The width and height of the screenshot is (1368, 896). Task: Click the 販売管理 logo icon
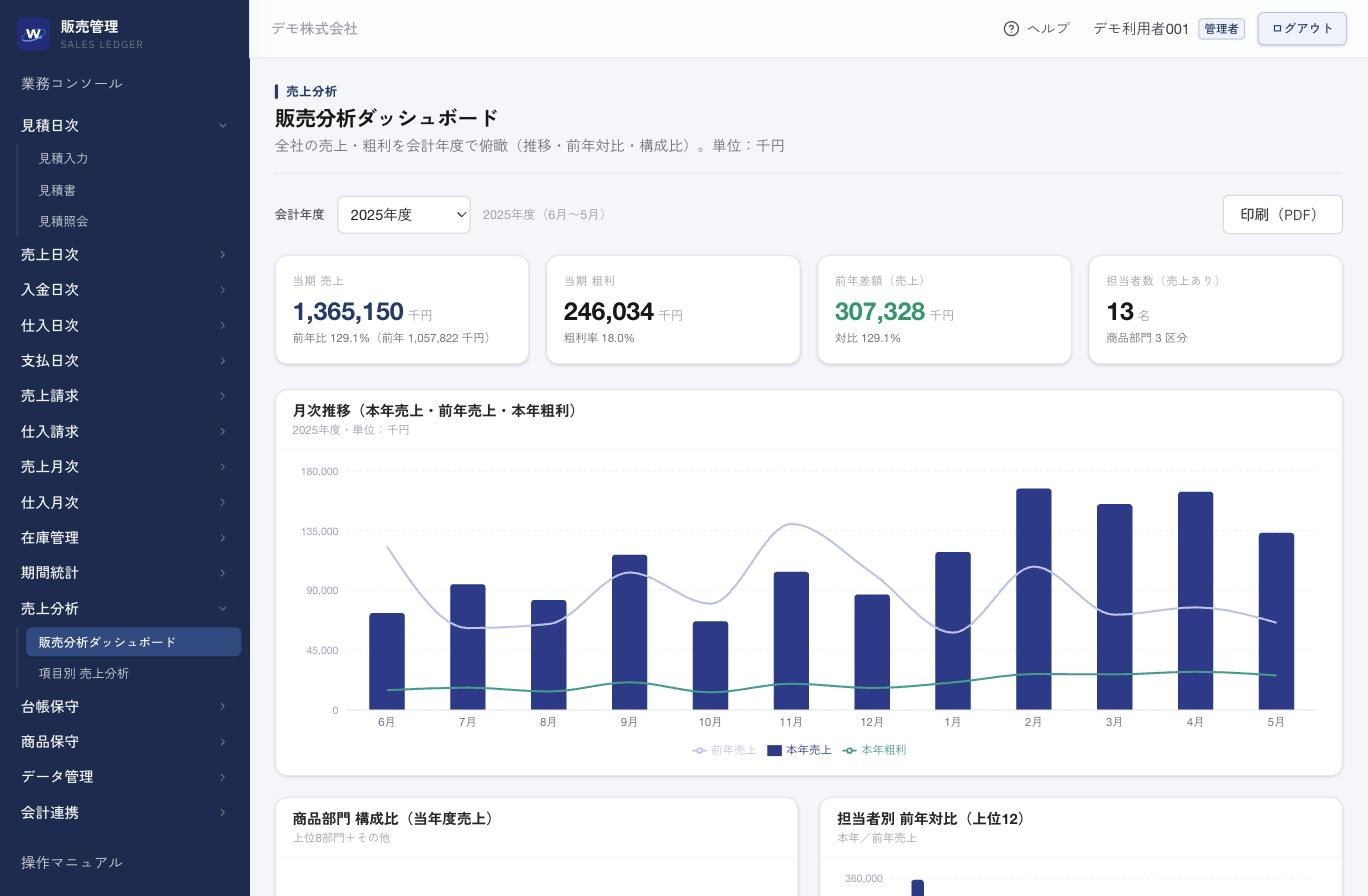pyautogui.click(x=33, y=33)
